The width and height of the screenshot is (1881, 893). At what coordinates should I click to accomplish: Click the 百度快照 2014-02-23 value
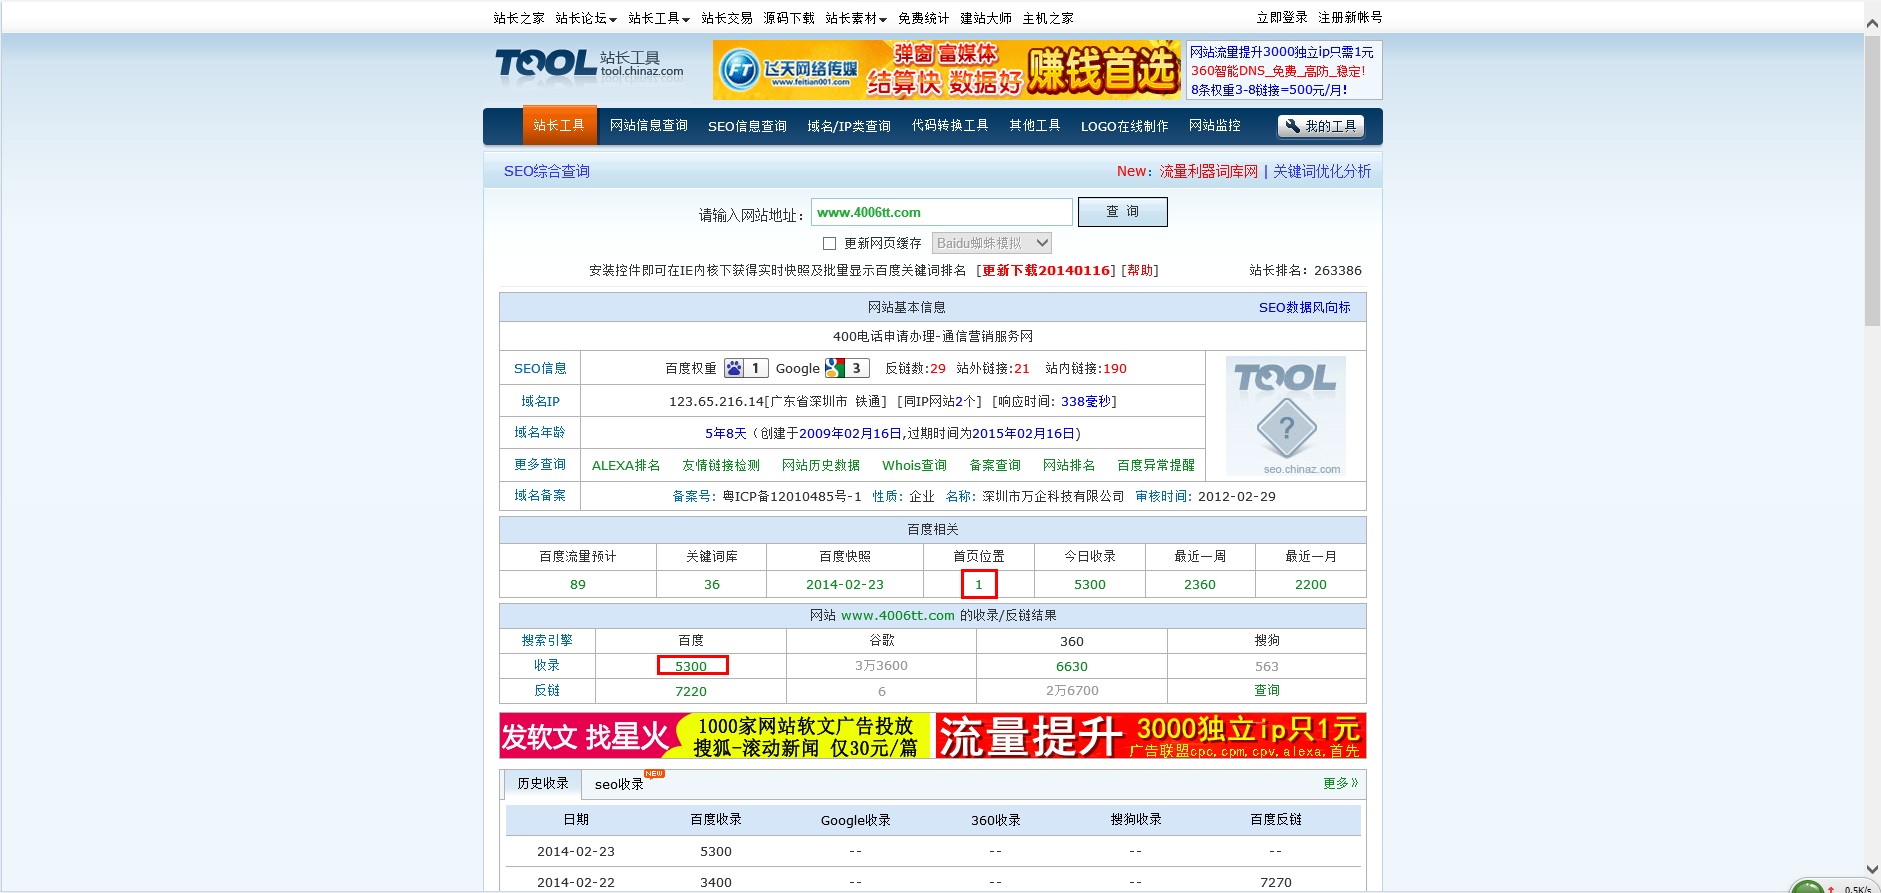click(x=845, y=585)
